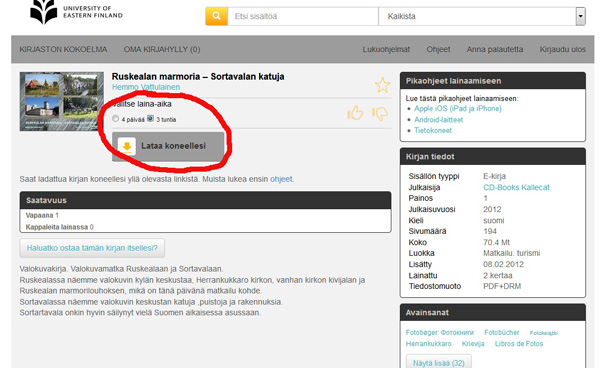
Task: Click the Fotobücher keyword
Action: click(502, 332)
